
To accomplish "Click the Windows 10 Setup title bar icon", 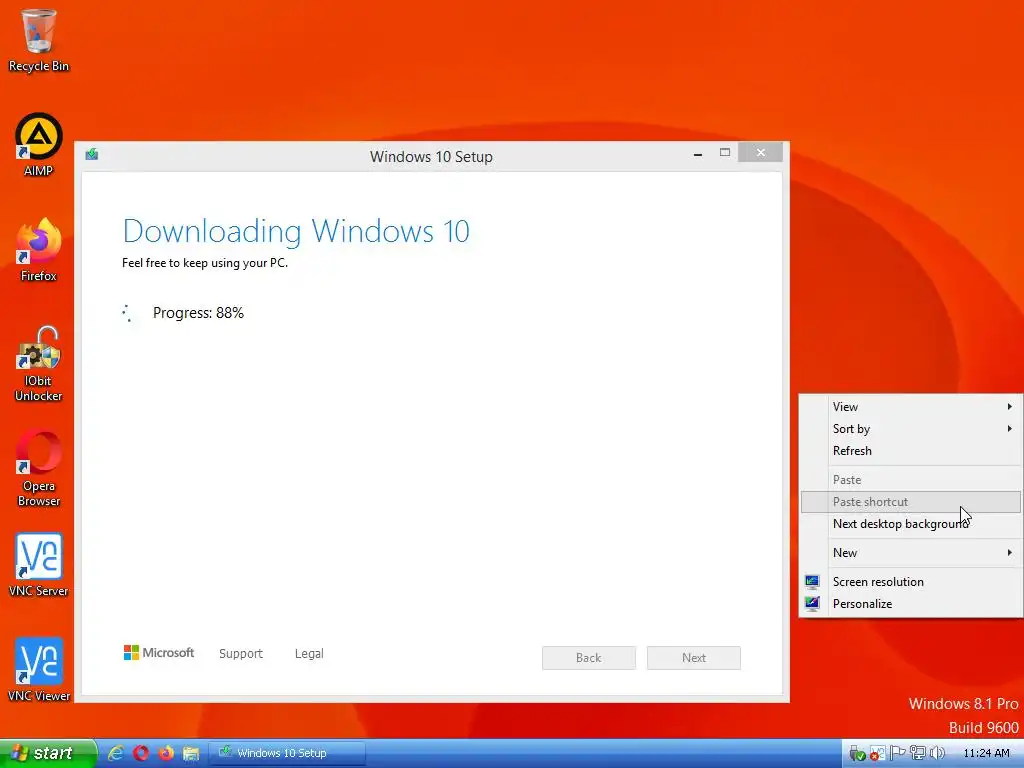I will [91, 155].
